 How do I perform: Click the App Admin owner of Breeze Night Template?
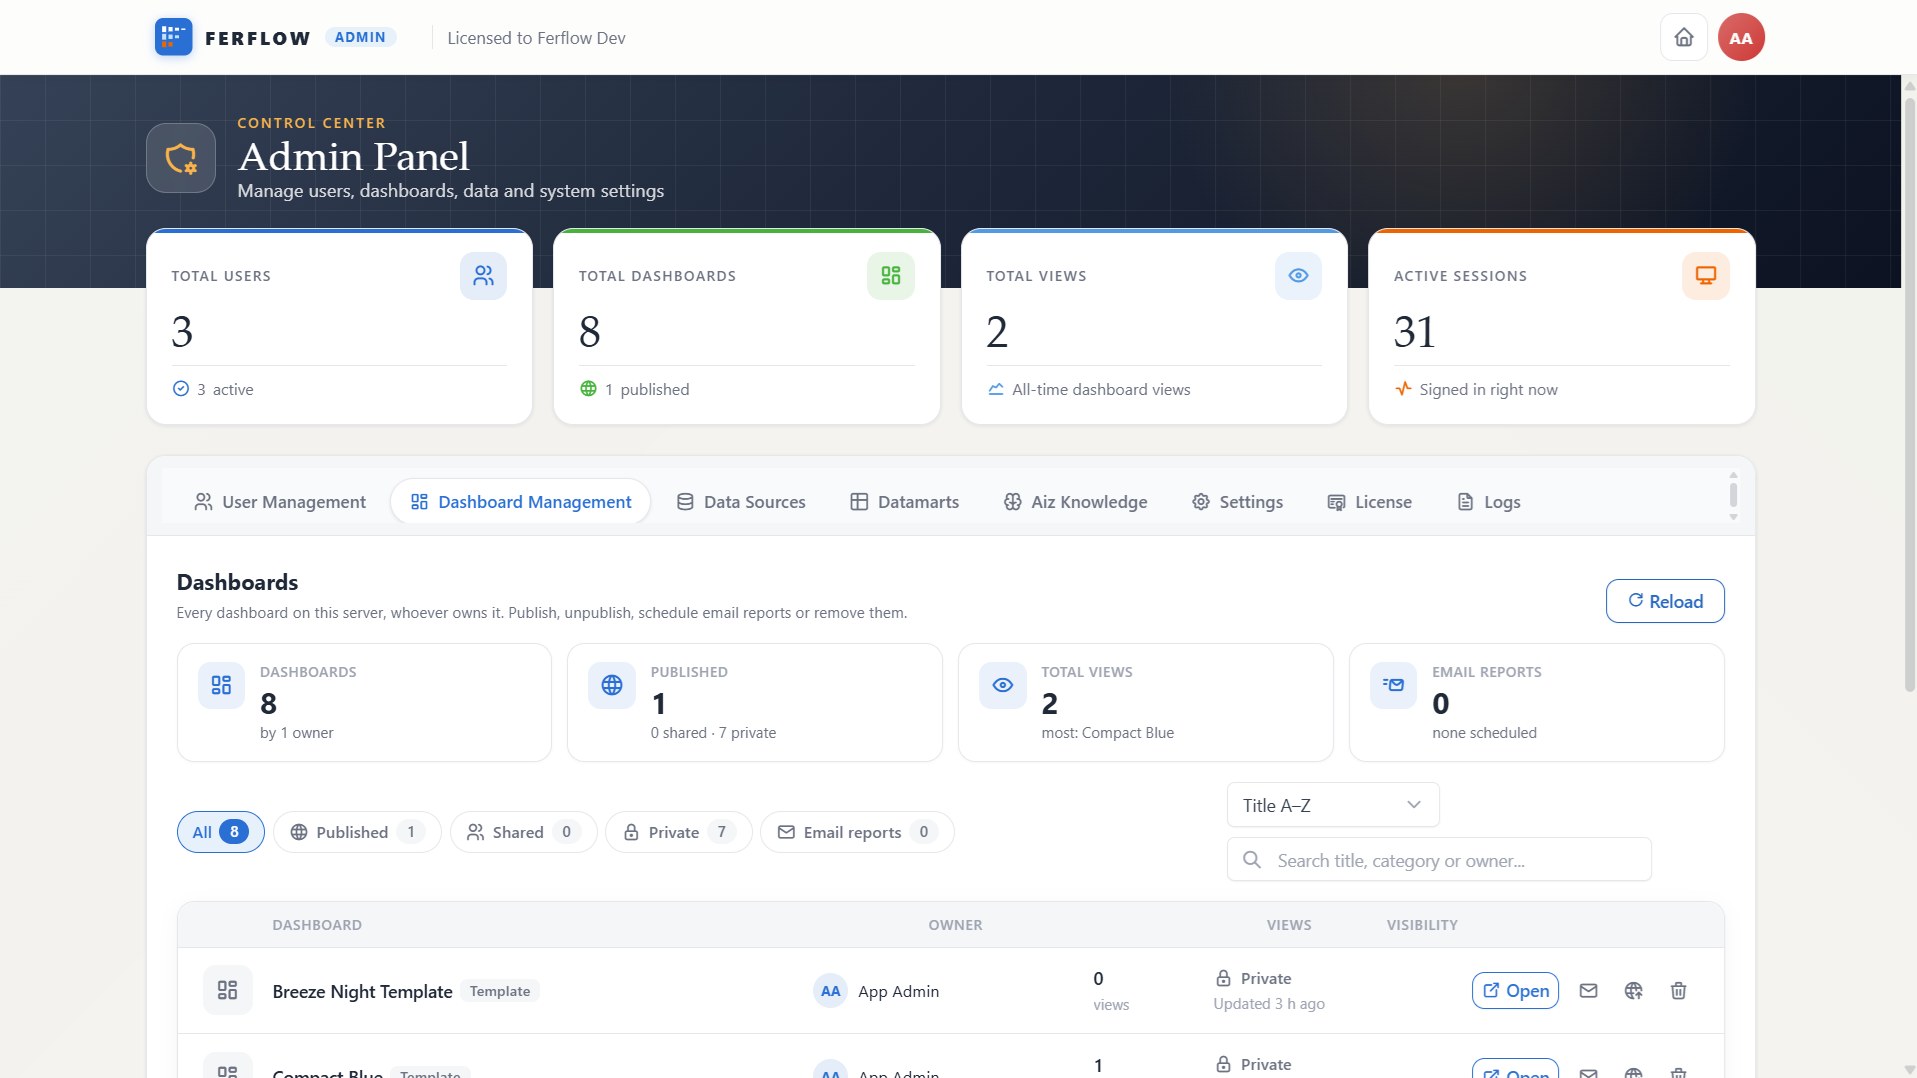tap(877, 991)
